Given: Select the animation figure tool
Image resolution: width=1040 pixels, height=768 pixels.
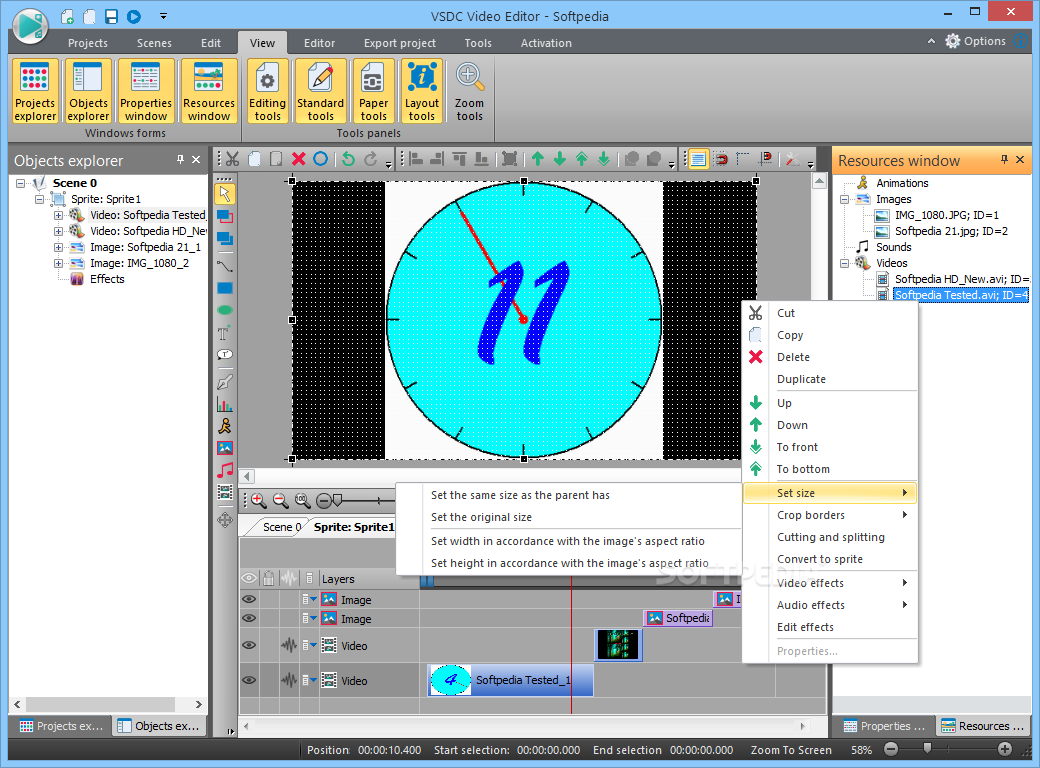Looking at the screenshot, I should 225,426.
